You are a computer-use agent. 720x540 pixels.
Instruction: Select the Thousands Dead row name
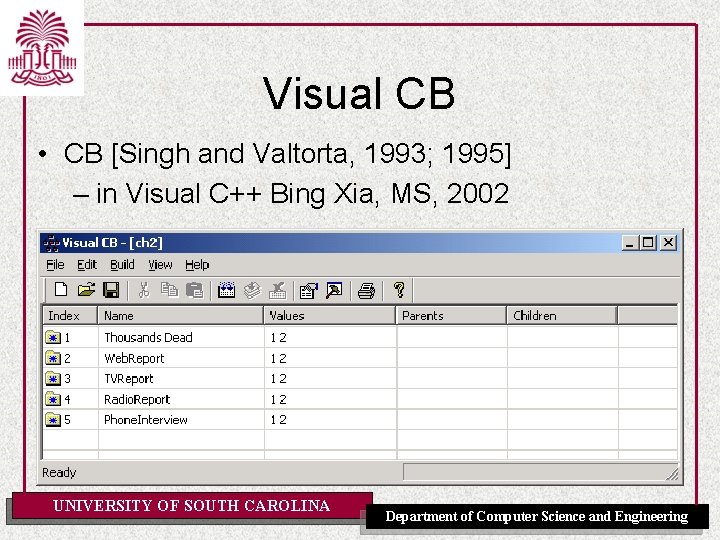pos(148,338)
